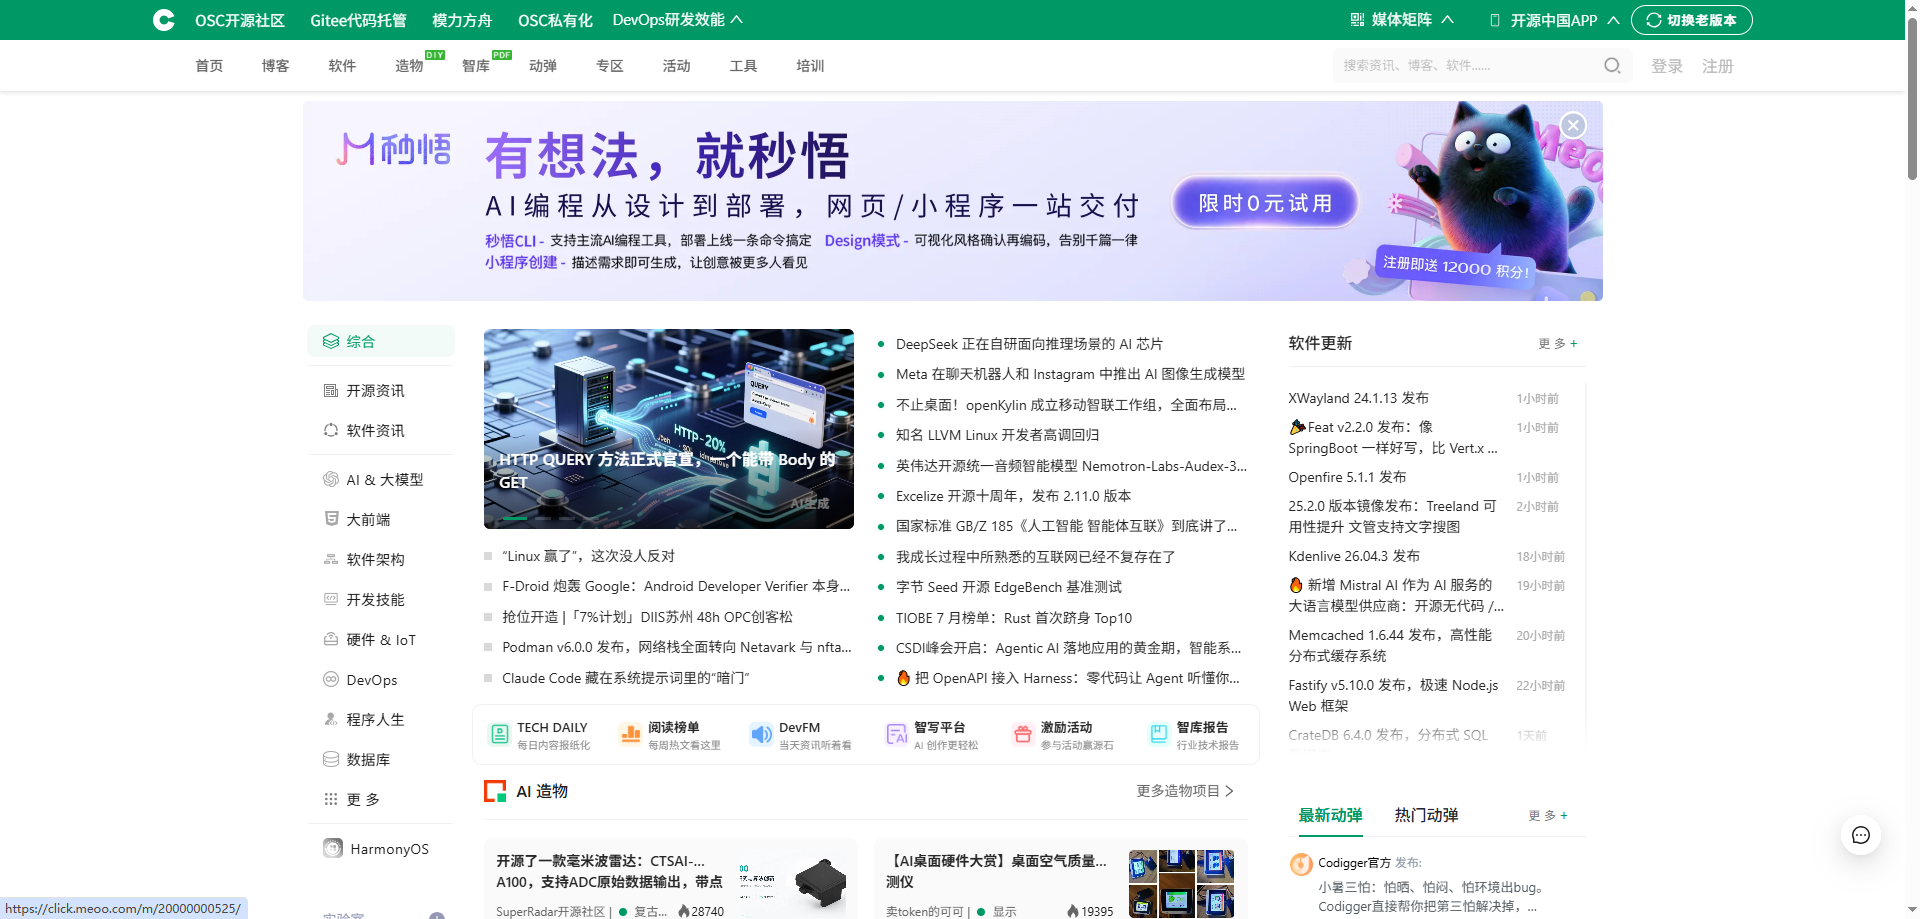Click 切换老版本 button
Screen dimensions: 1920x919
point(1691,20)
